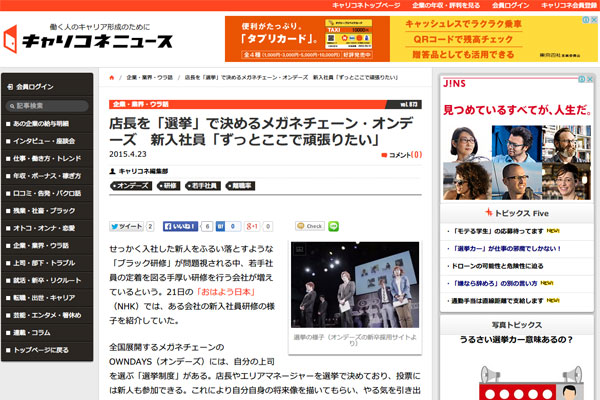Open 仕事・働き方・トレンド category
The image size is (600, 400).
(47, 158)
